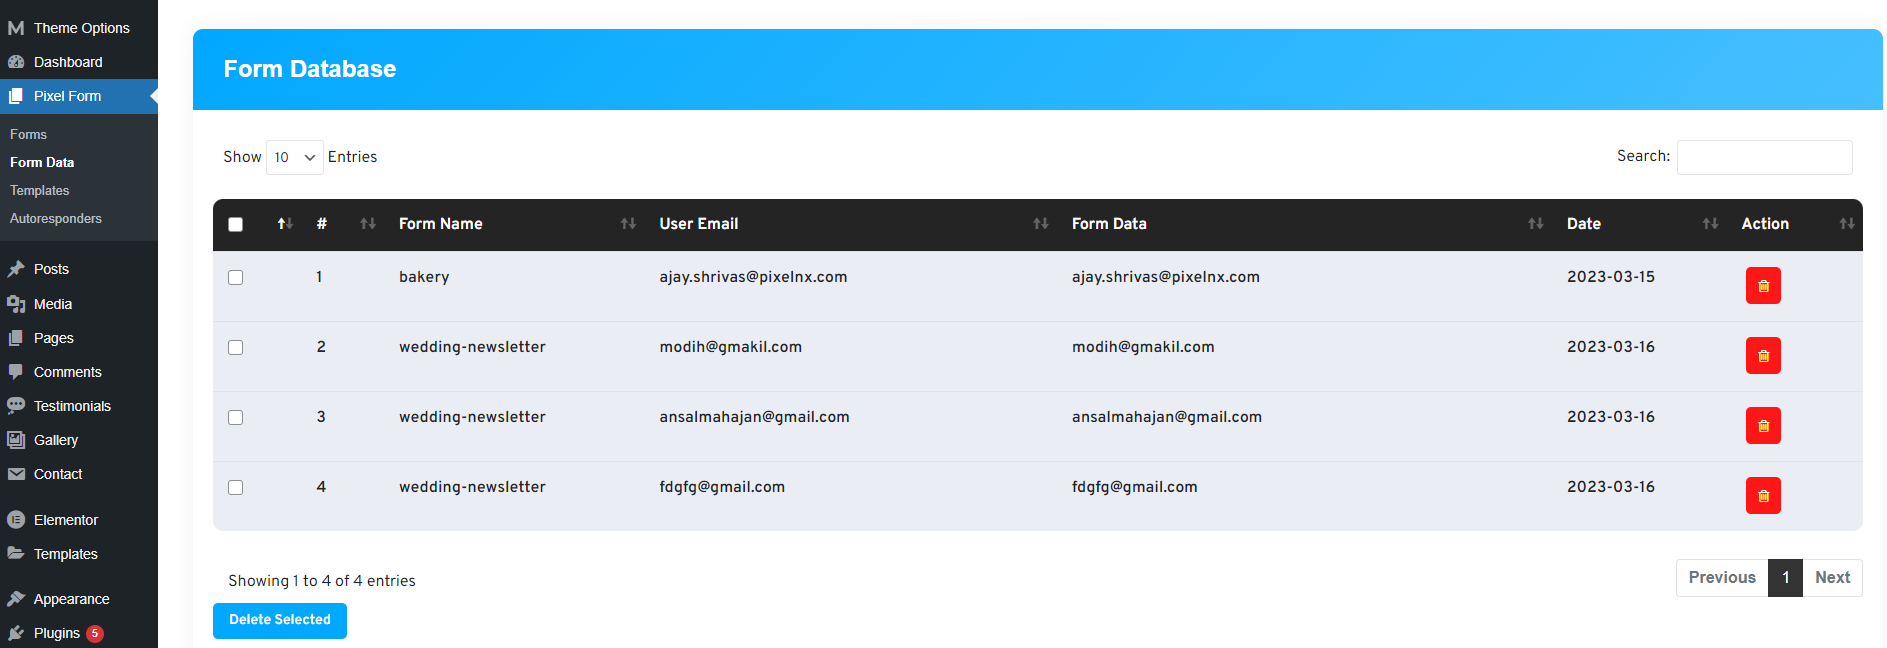Open the Plugins menu with 5 updates
The width and height of the screenshot is (1887, 648).
(x=57, y=633)
